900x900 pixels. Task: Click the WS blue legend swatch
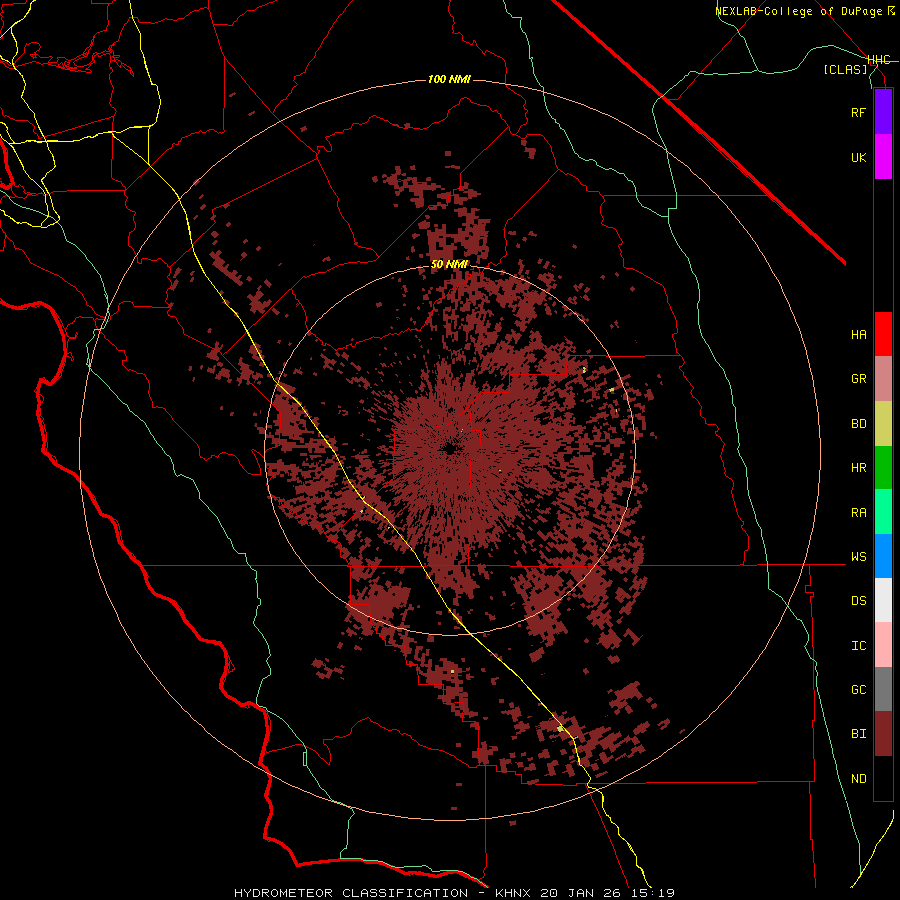tap(883, 556)
